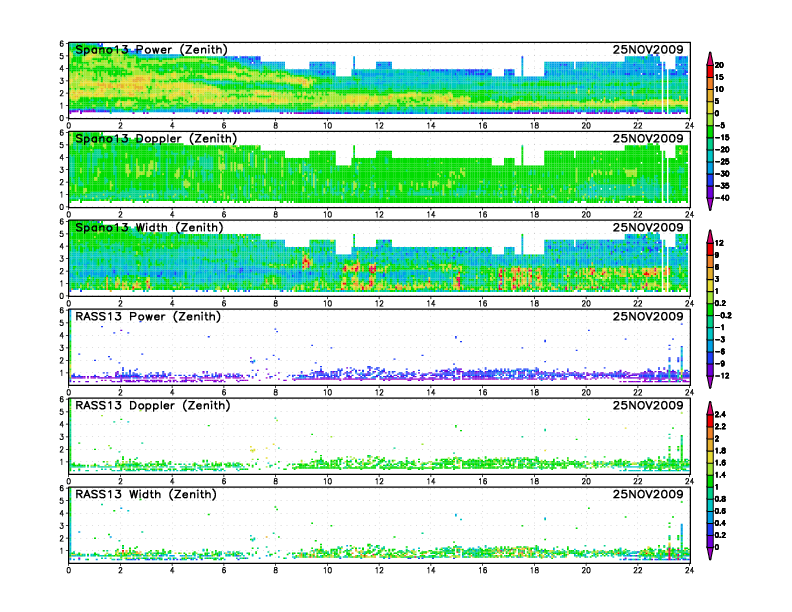
Task: Click the purple bottom arrow of the uppermost colorbar
Action: click(709, 205)
